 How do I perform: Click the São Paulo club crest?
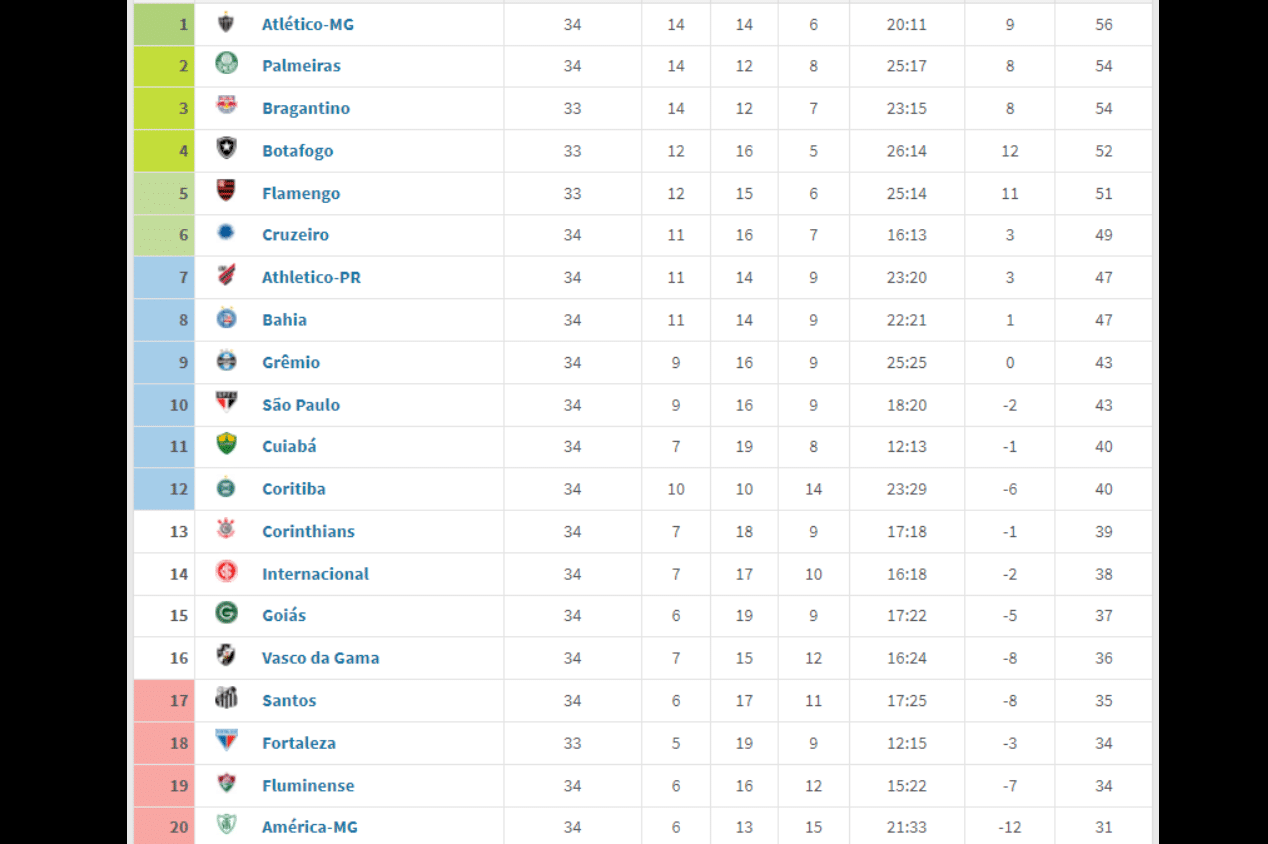coord(226,404)
